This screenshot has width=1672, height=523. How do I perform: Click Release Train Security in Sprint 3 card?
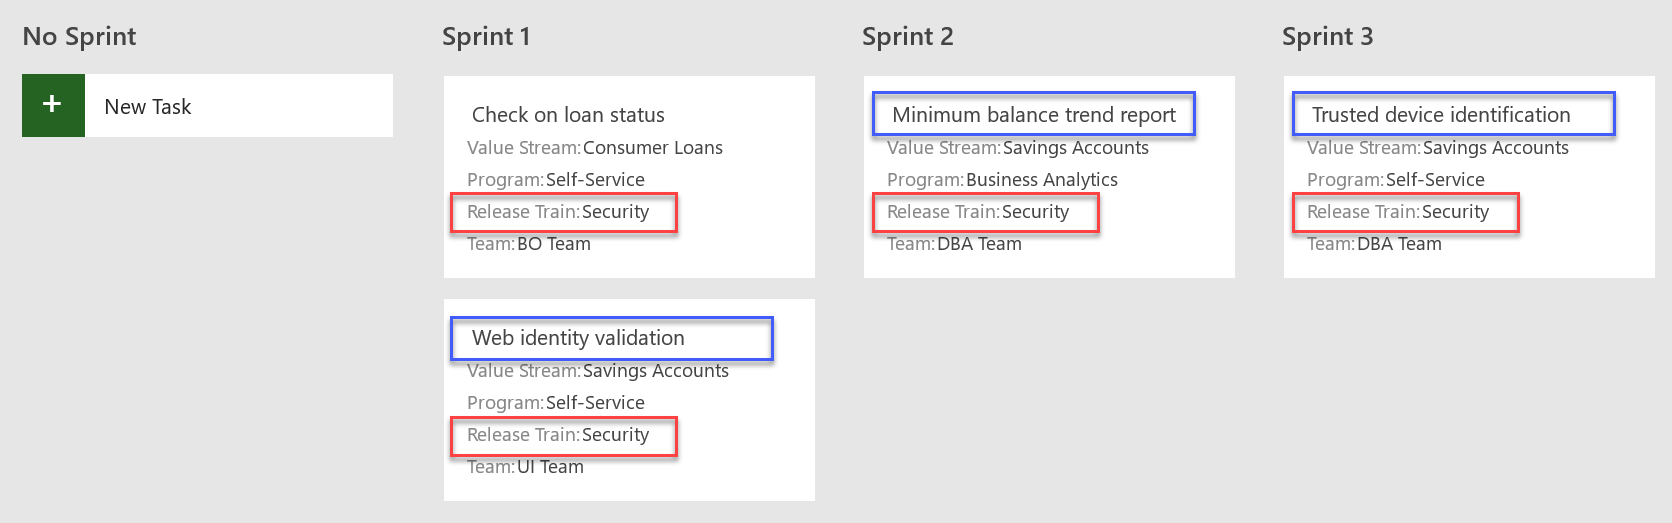point(1398,212)
